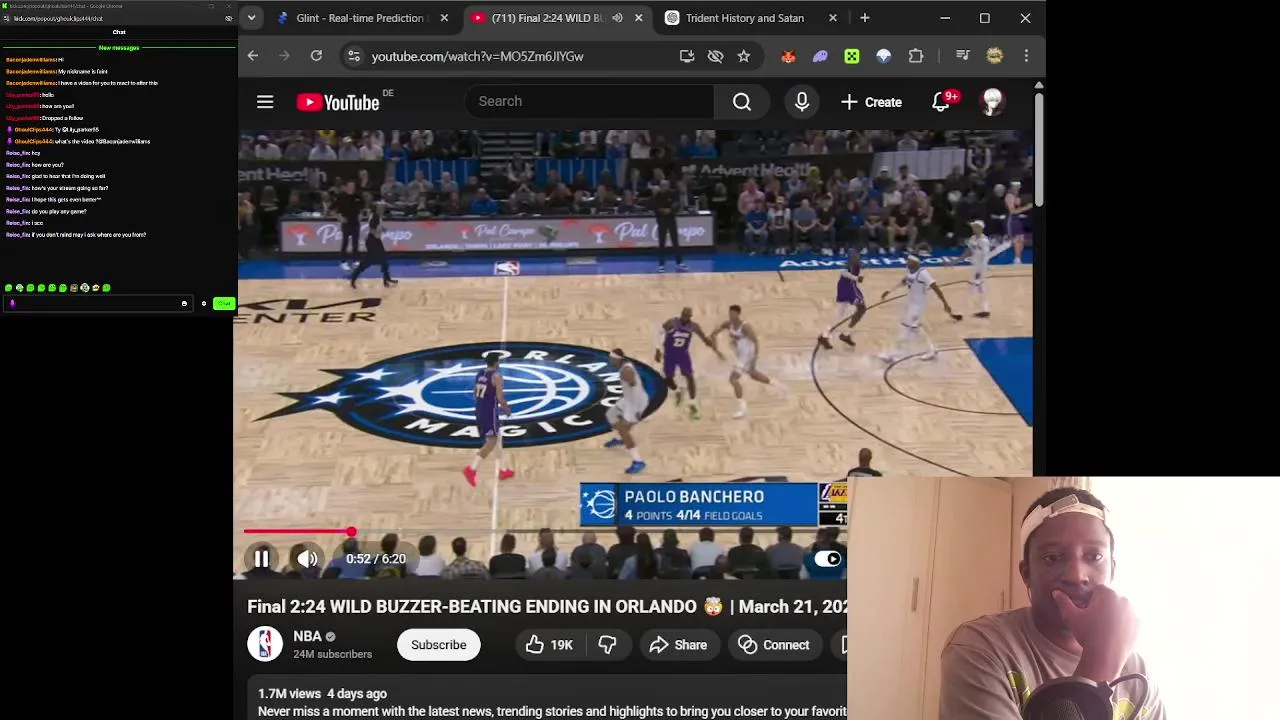Open the green dice extension

[x=852, y=56]
